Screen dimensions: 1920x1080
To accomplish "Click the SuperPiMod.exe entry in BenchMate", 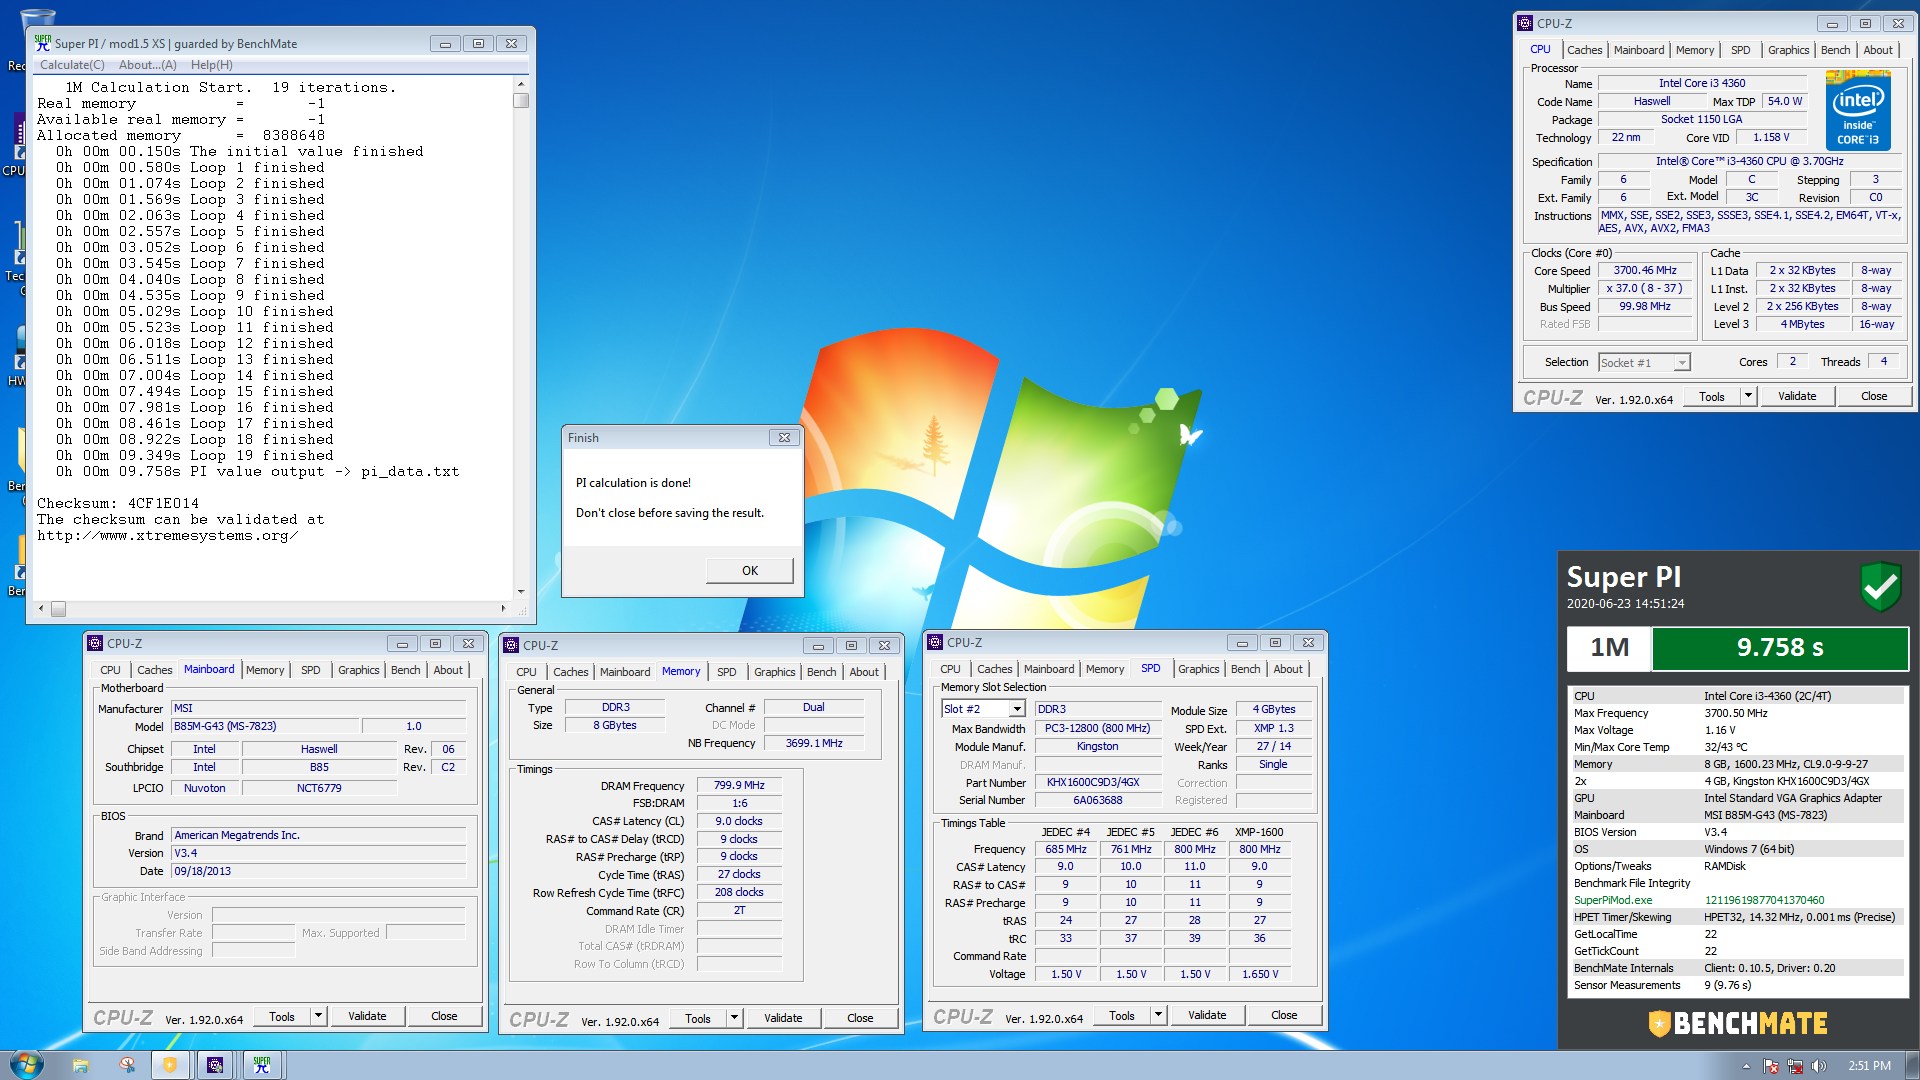I will click(1613, 900).
